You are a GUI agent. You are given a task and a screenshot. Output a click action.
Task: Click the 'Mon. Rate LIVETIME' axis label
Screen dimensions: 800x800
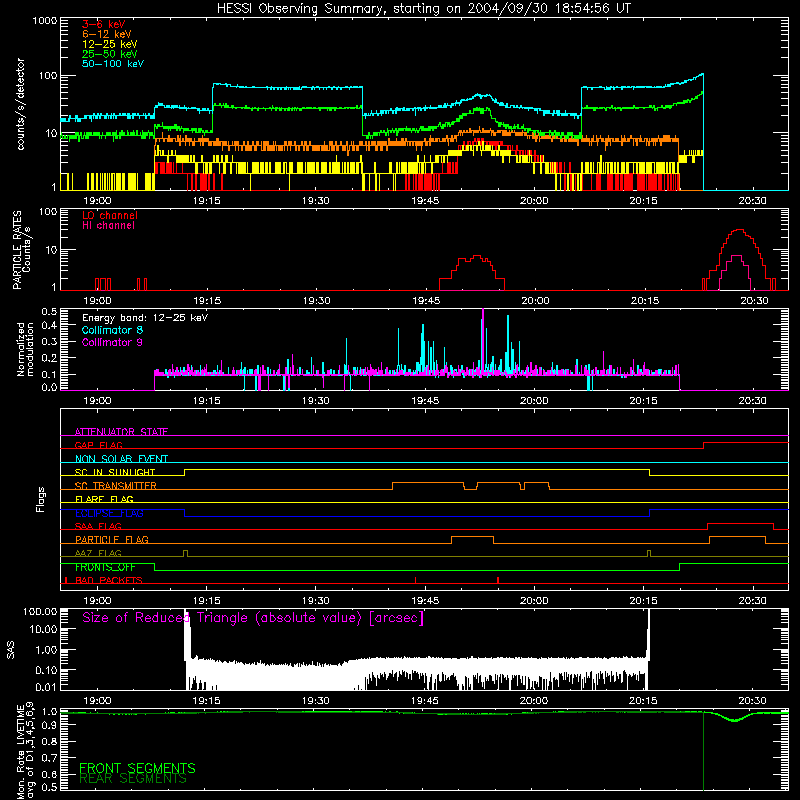click(x=20, y=751)
